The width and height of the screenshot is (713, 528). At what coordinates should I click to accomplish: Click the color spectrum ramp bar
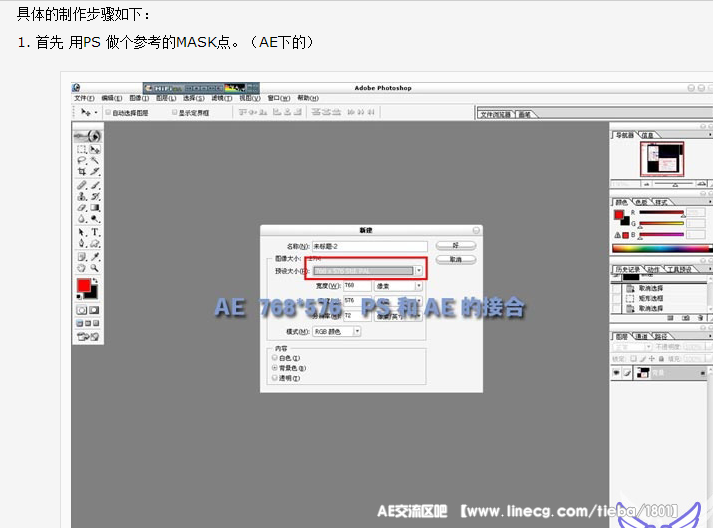click(662, 248)
